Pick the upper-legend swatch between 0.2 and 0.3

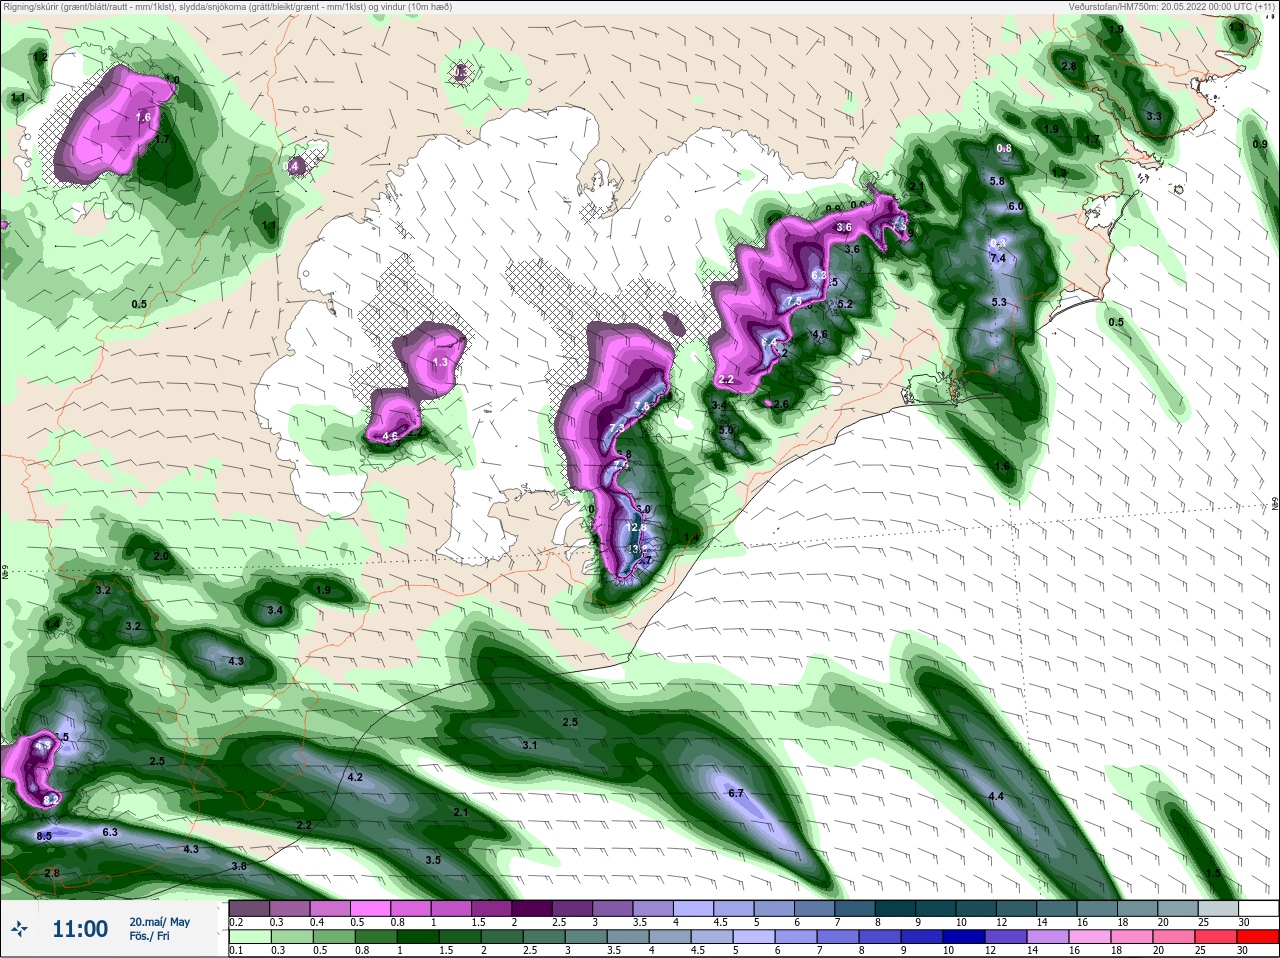[x=249, y=908]
